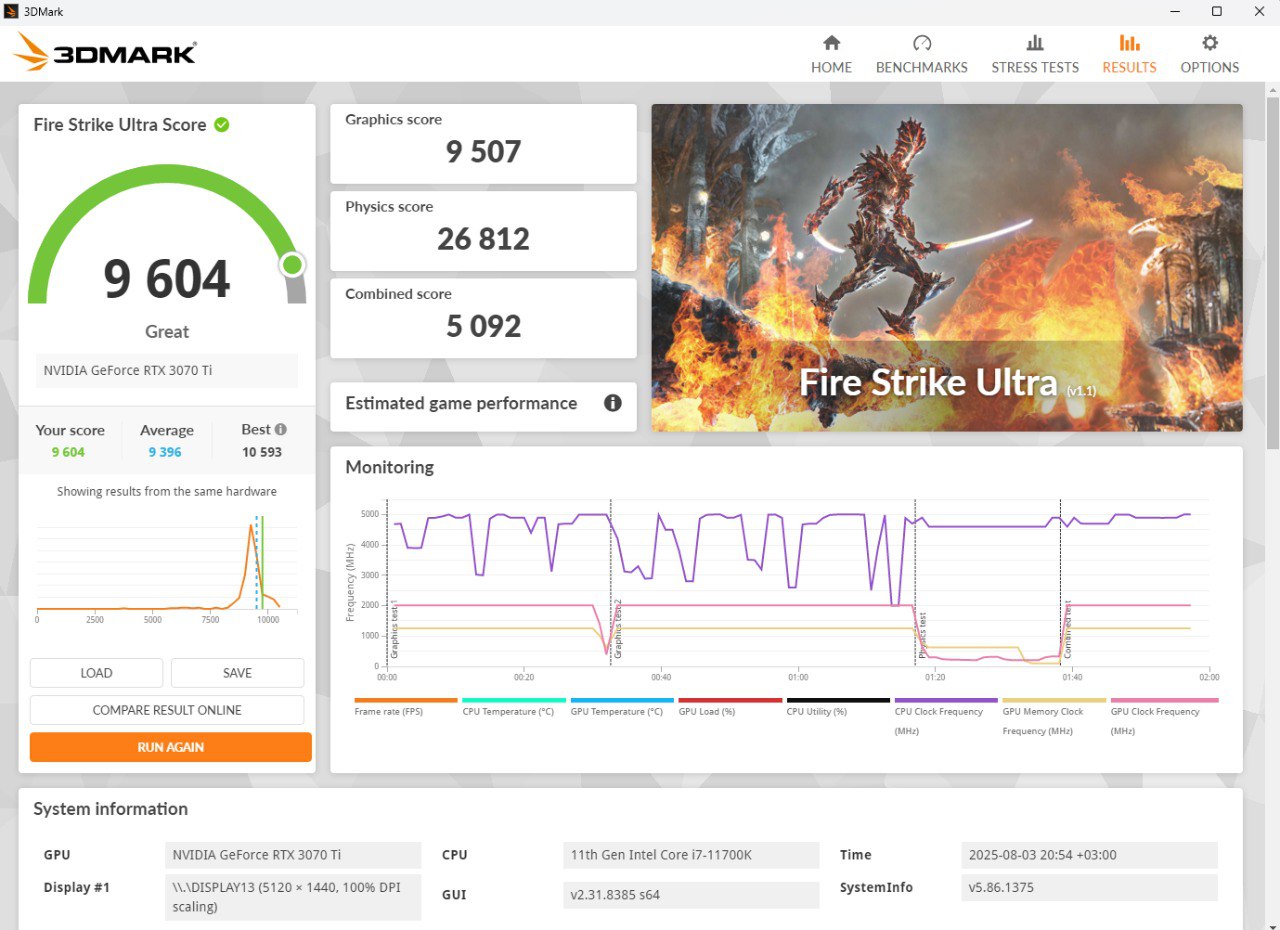
Task: Click the score distribution chart
Action: 167,567
